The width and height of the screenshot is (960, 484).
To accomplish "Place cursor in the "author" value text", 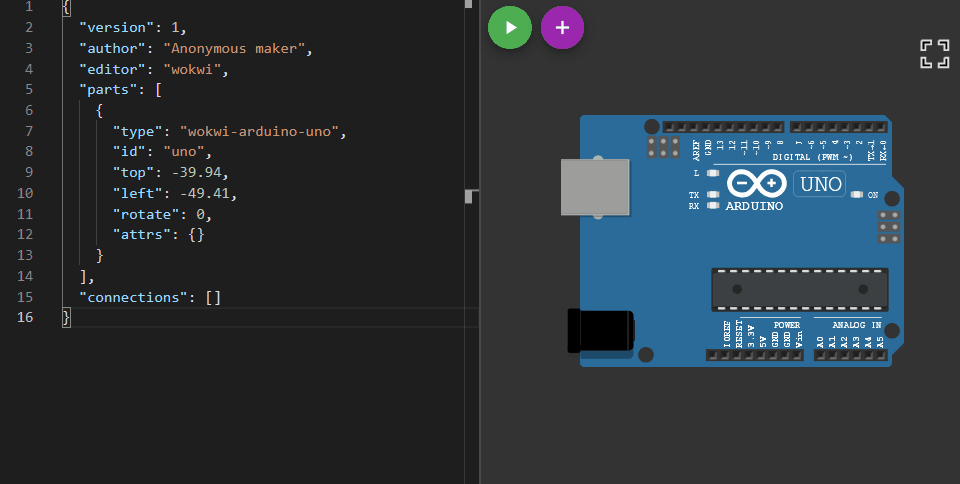I will coord(240,48).
